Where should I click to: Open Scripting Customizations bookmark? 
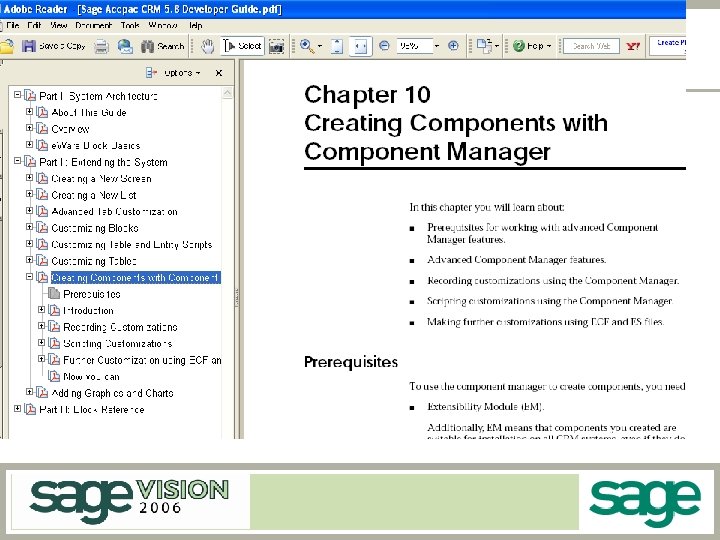(x=118, y=344)
